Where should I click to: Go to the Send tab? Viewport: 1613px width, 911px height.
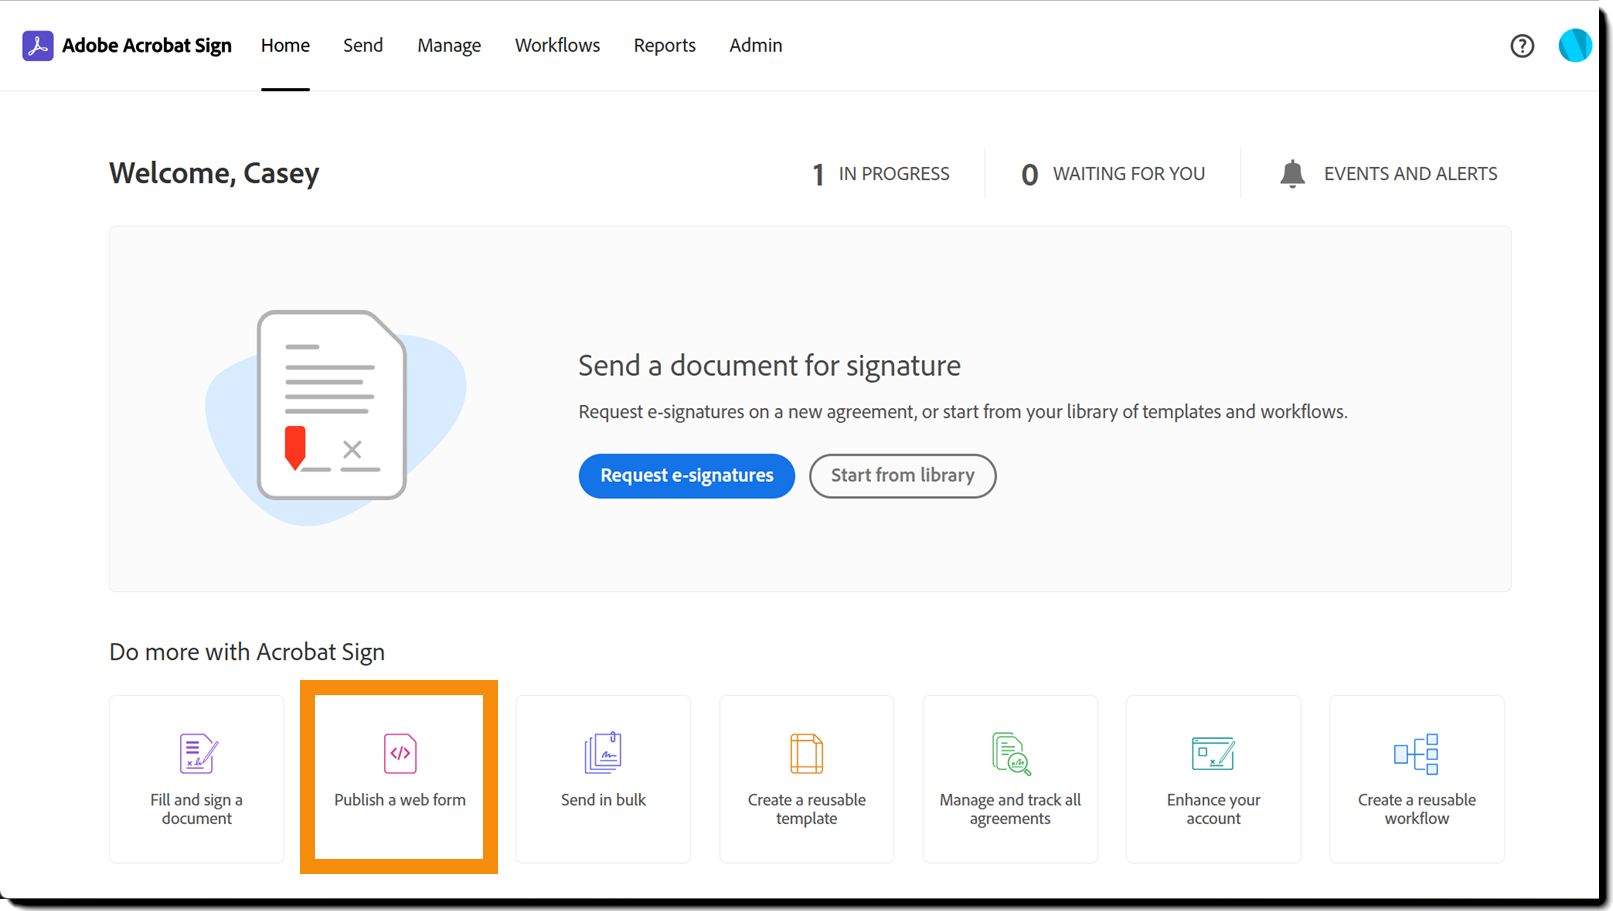363,46
